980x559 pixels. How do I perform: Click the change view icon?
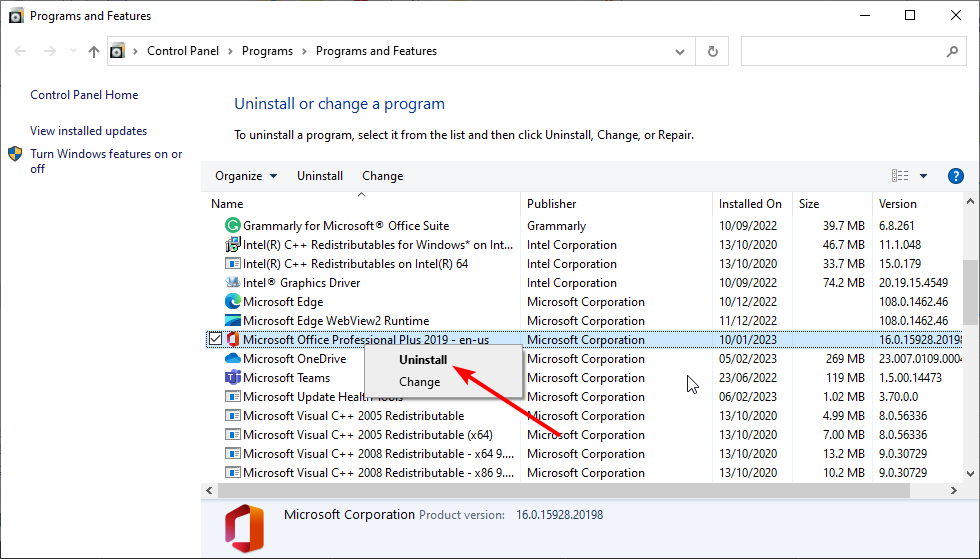click(900, 176)
